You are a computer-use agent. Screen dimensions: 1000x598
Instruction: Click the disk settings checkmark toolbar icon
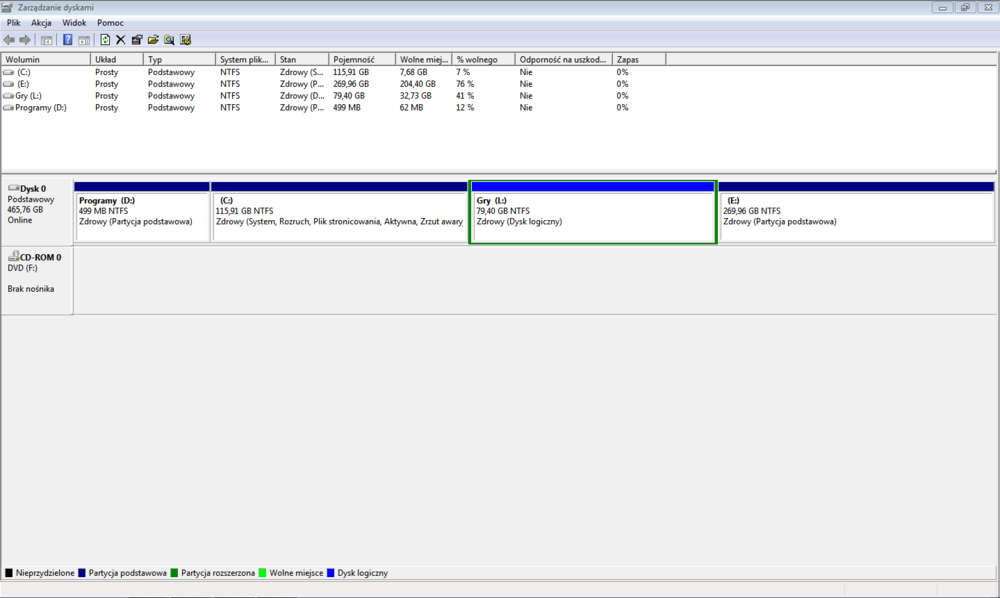pyautogui.click(x=186, y=40)
